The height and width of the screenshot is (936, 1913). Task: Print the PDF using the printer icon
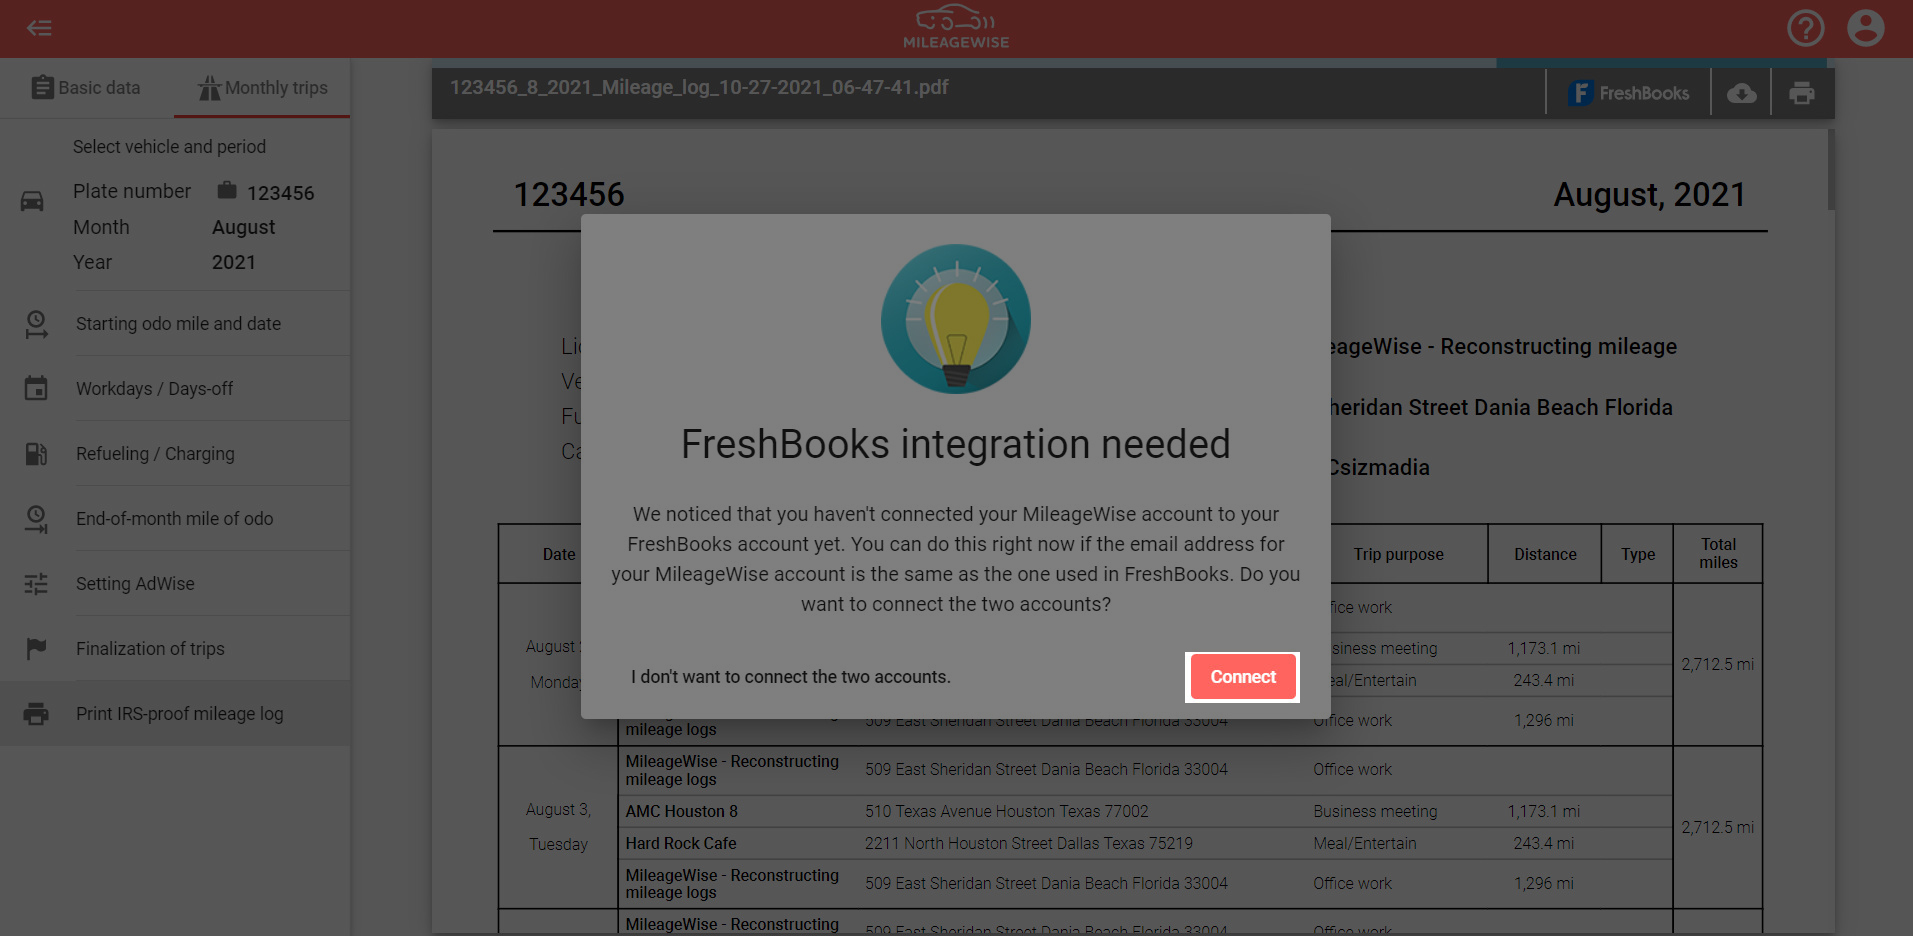[x=1802, y=92]
